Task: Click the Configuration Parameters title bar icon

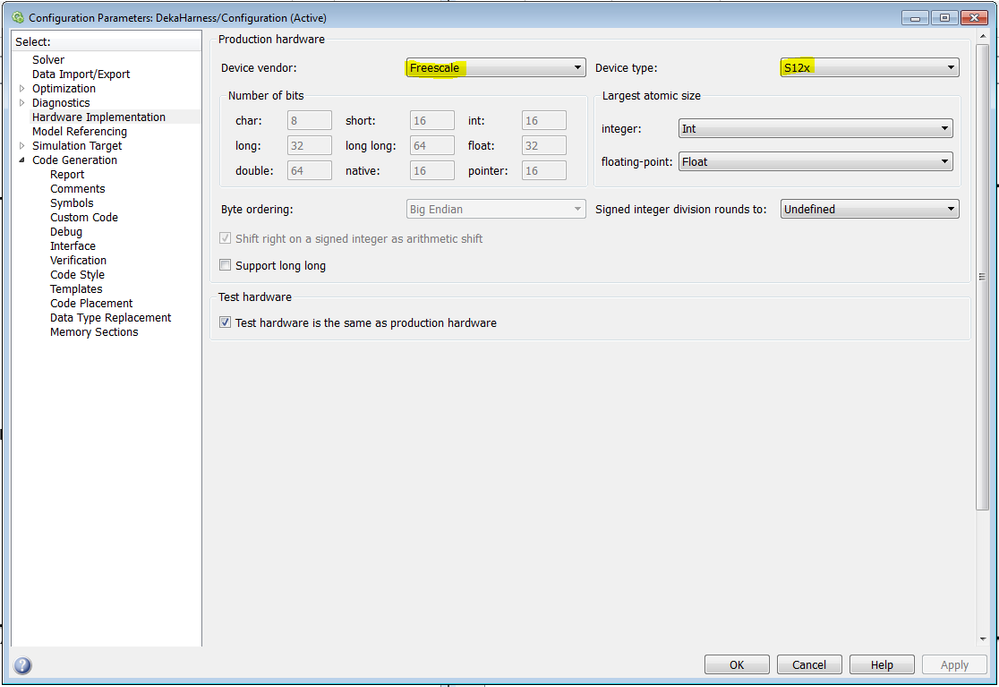Action: tap(18, 18)
